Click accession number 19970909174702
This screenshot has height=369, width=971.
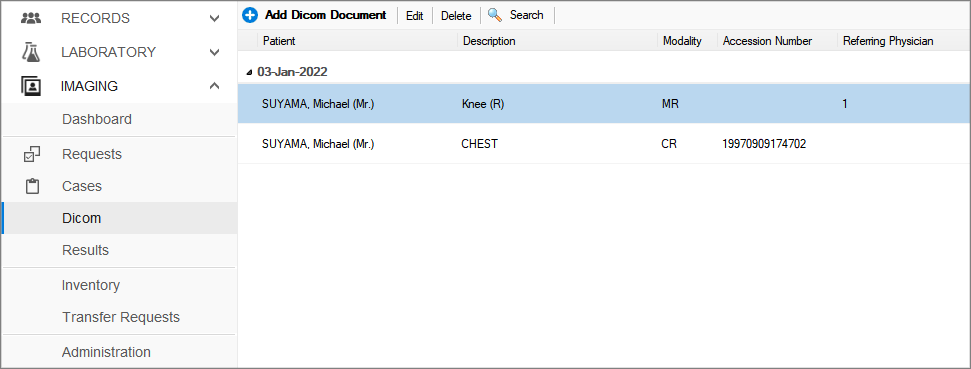[x=764, y=144]
